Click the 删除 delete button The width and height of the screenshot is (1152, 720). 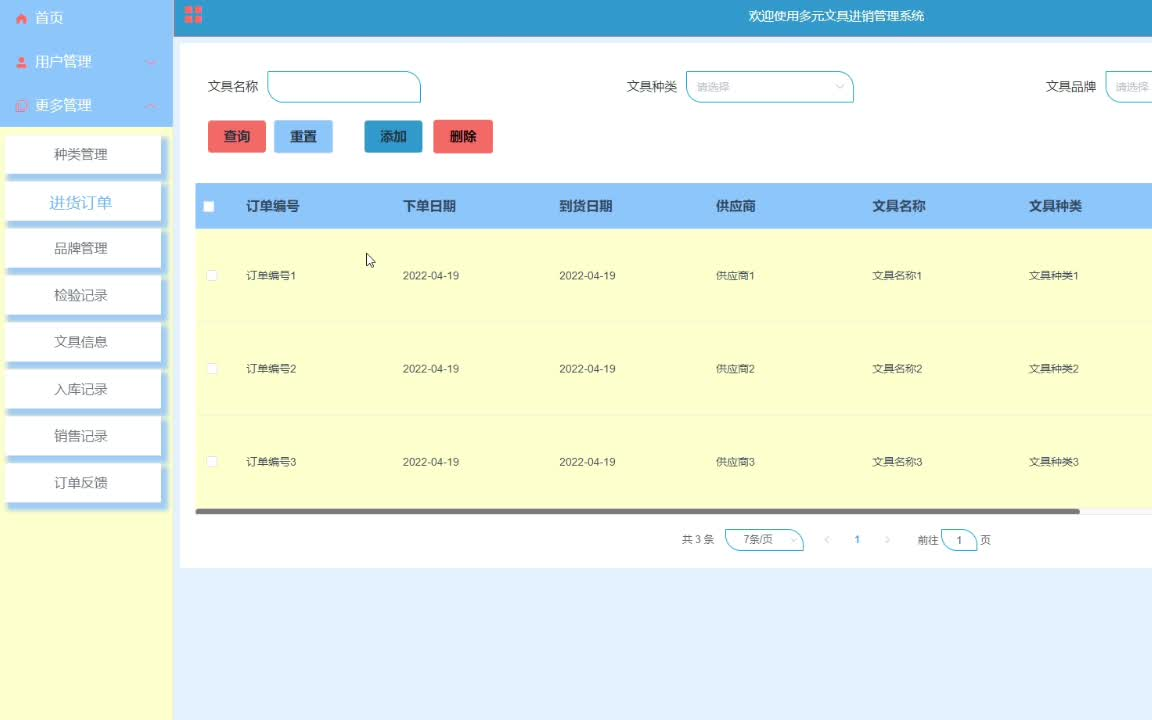pos(463,136)
